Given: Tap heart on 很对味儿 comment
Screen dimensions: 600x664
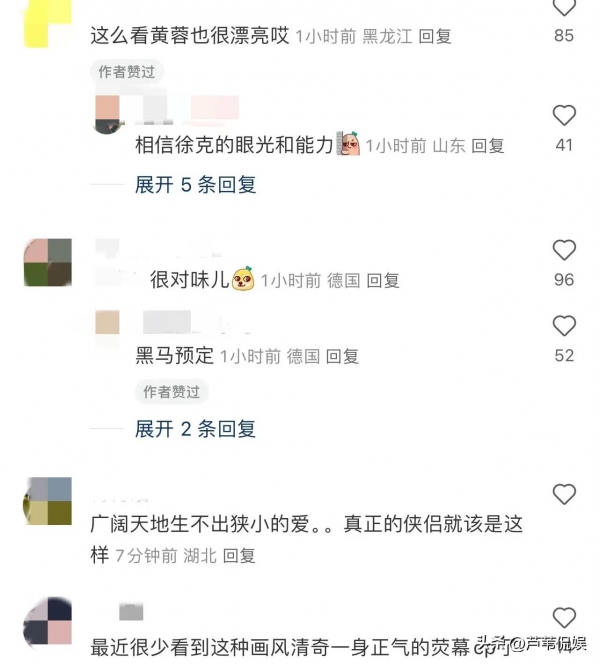Looking at the screenshot, I should coord(564,250).
